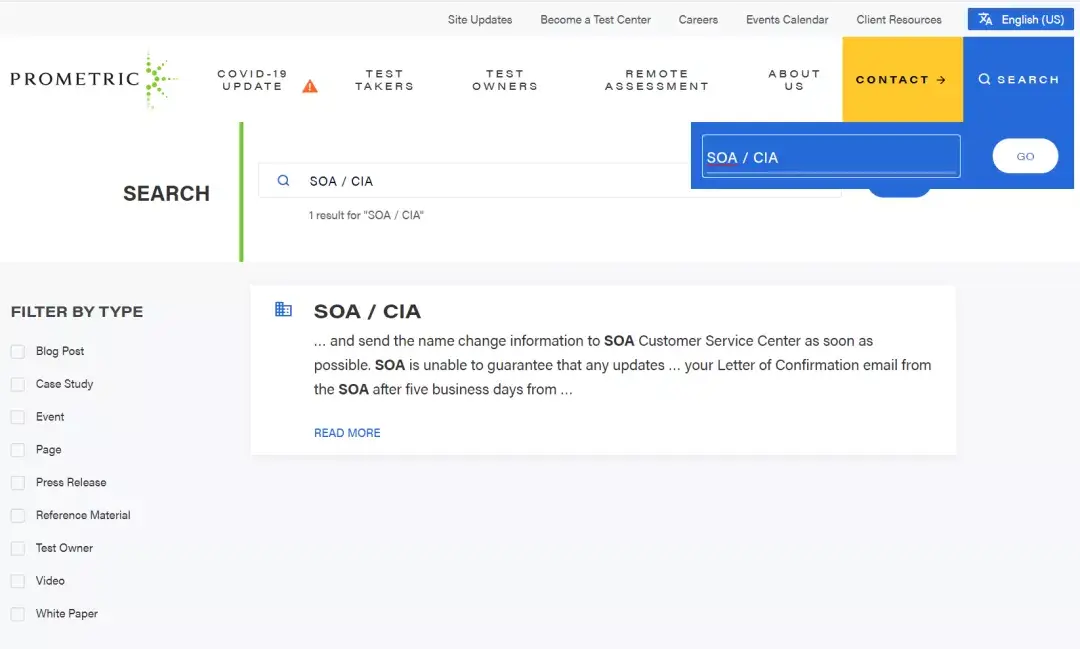
Task: Open the English (US) language selector
Action: (x=1021, y=19)
